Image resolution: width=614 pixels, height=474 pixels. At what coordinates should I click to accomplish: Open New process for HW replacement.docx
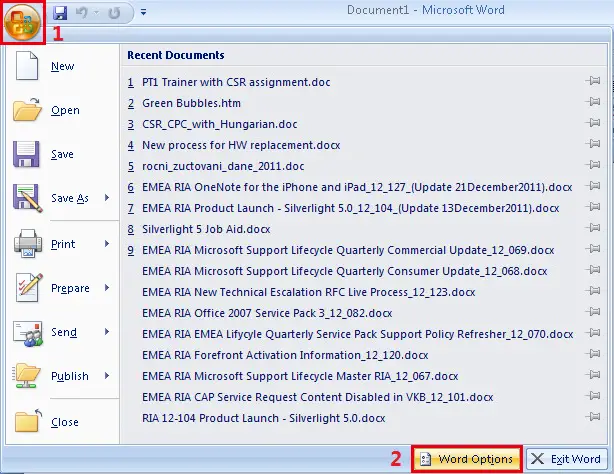click(241, 145)
